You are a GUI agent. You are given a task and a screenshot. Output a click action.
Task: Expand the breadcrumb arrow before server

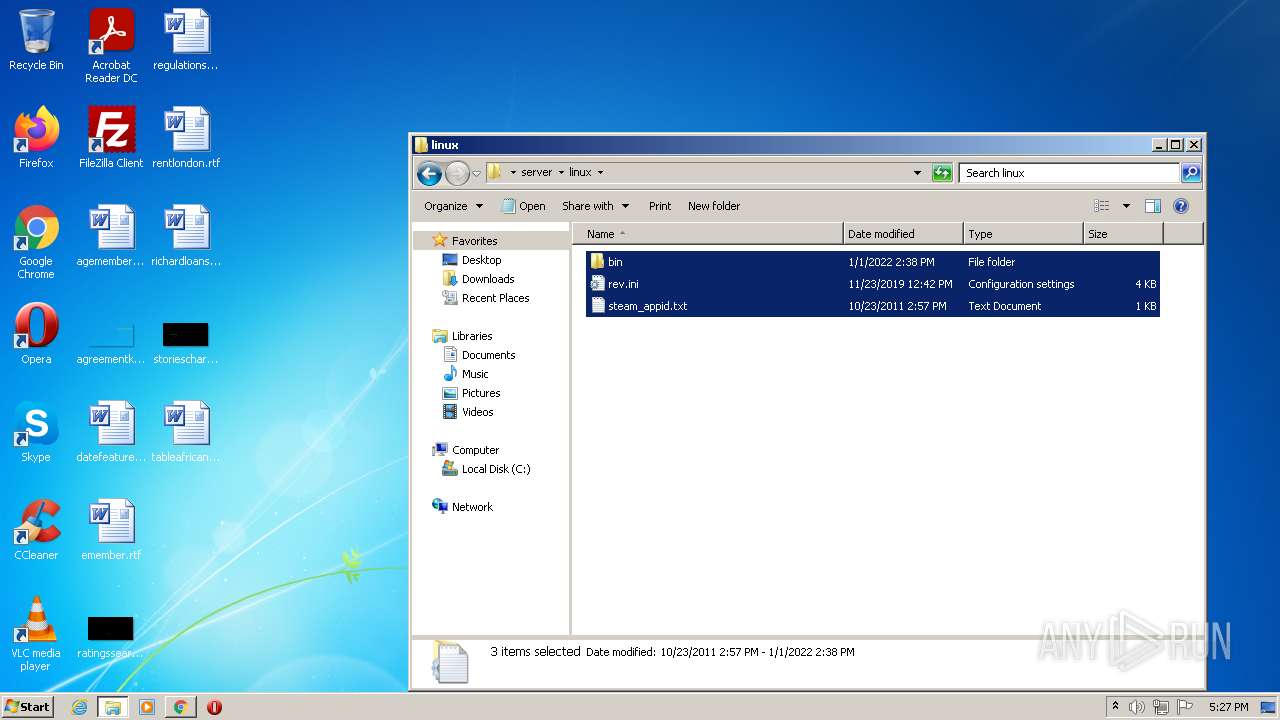pos(513,172)
